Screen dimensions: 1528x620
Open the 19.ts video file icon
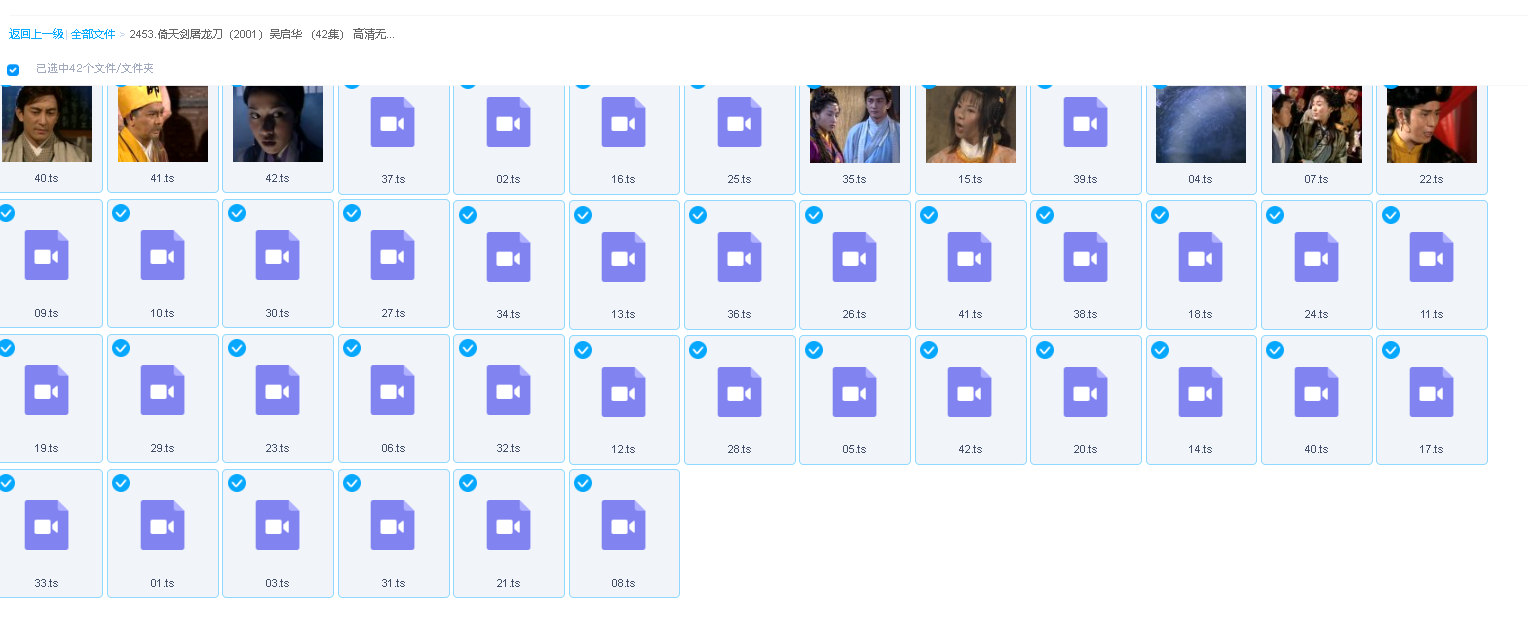click(x=47, y=390)
